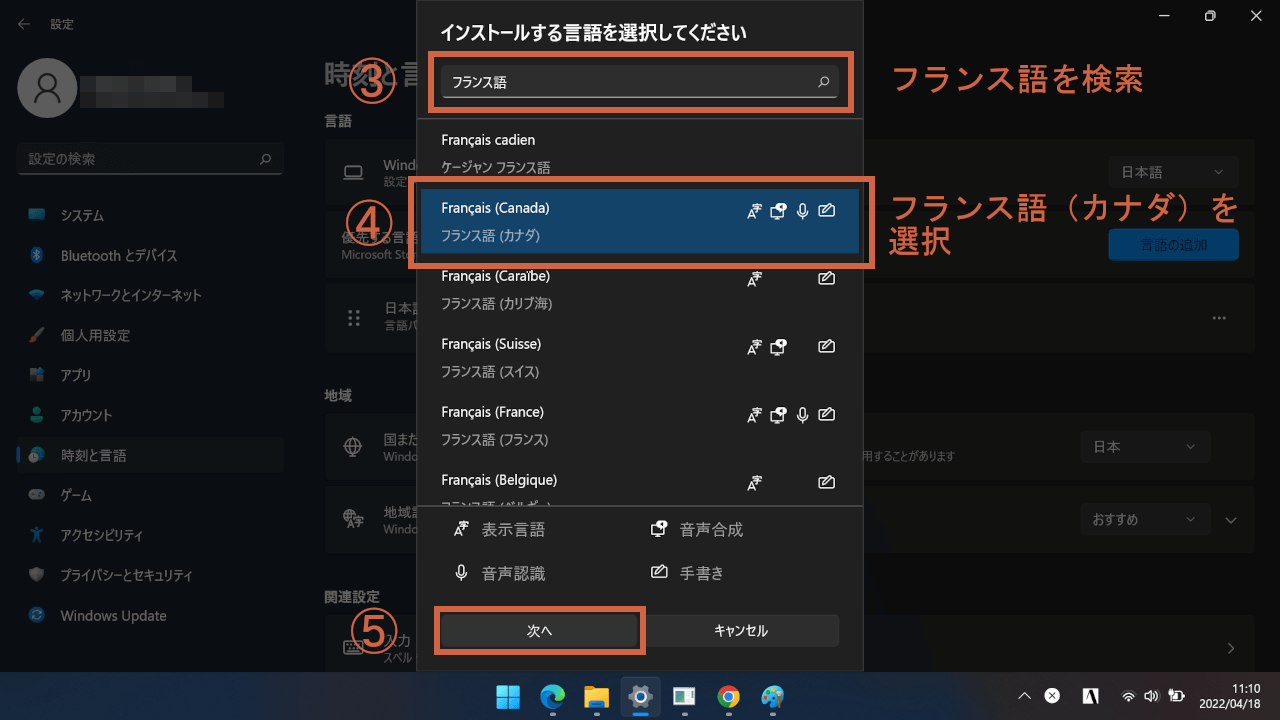Click text-to-speech icon on Français (Canada) row
The width and height of the screenshot is (1280, 720).
[x=779, y=211]
